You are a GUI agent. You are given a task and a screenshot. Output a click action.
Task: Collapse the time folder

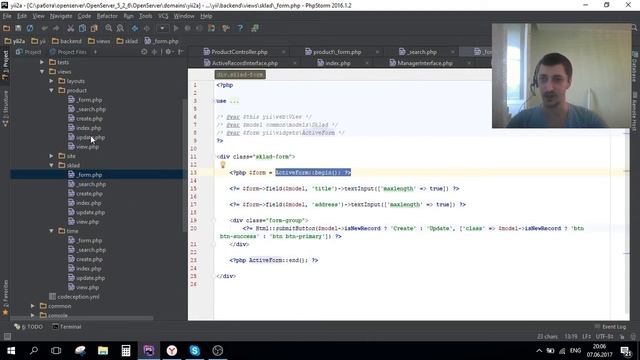click(x=51, y=231)
